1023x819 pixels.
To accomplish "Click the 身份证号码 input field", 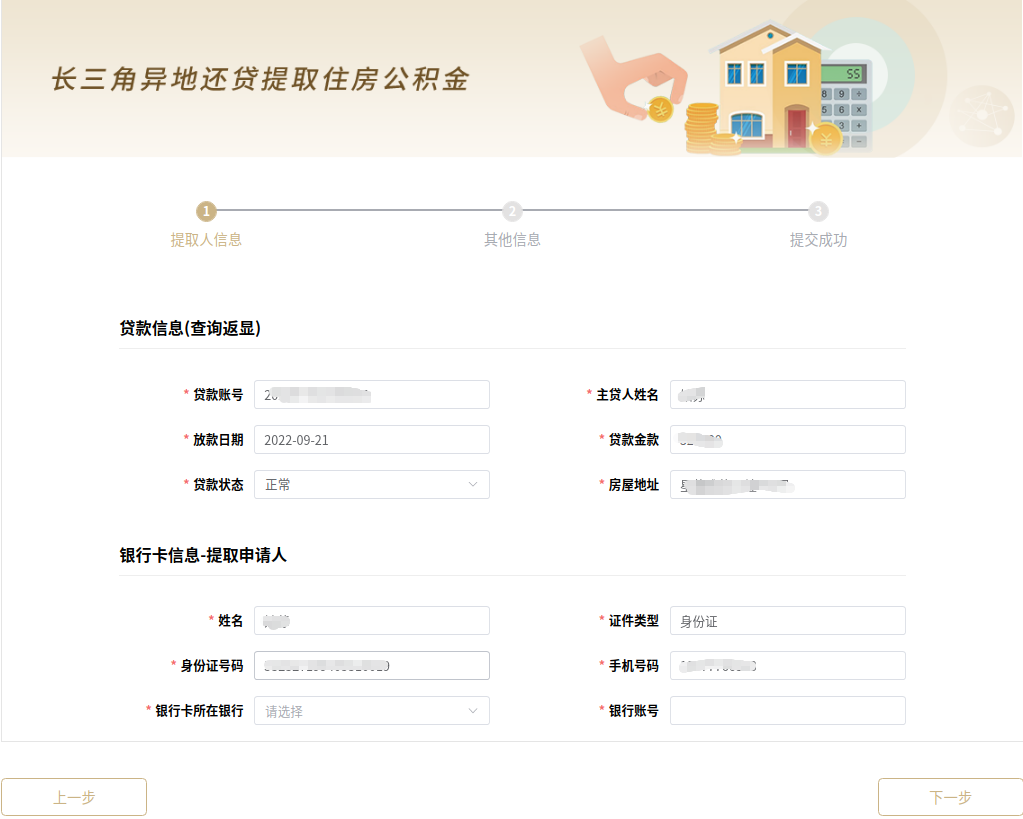I will pos(371,665).
